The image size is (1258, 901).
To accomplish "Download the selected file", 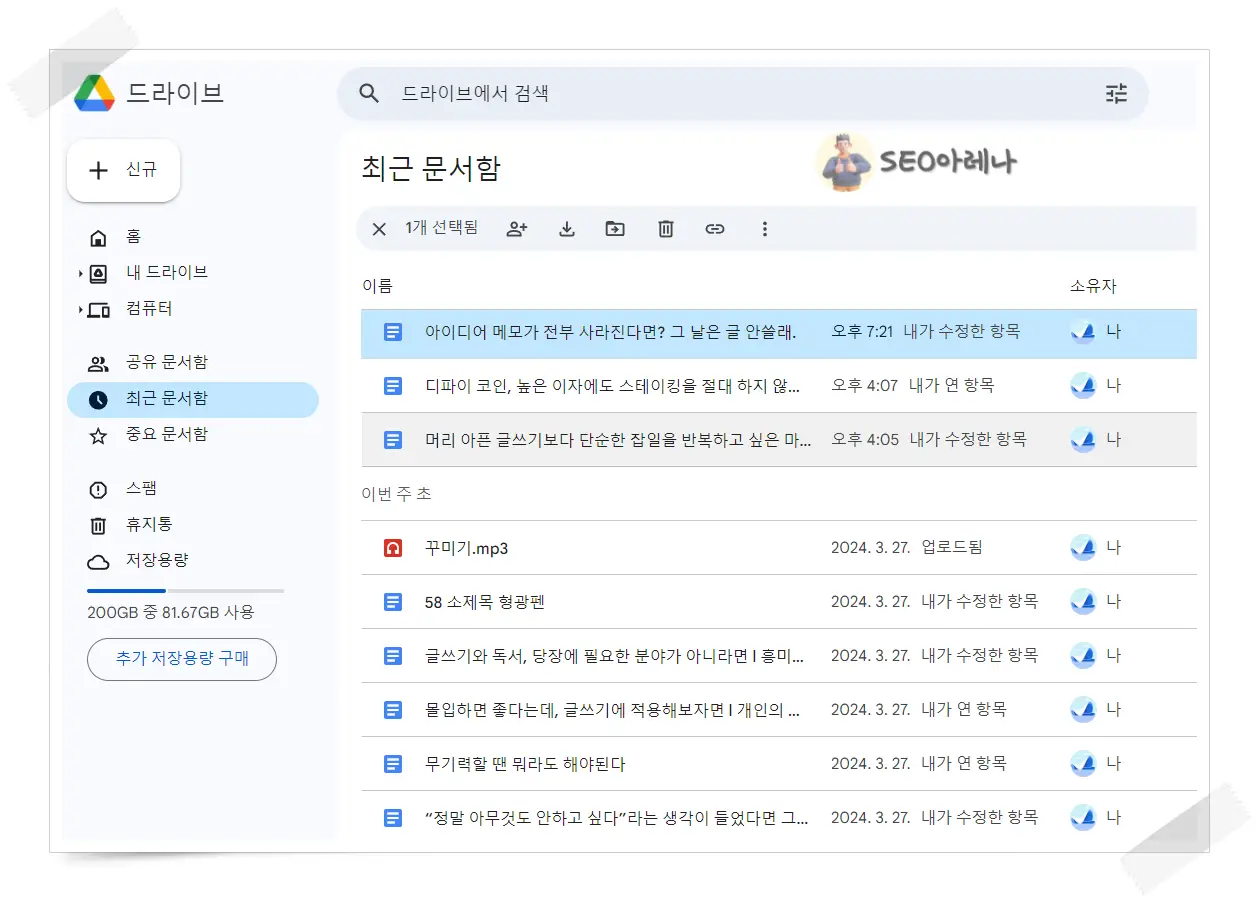I will pyautogui.click(x=567, y=229).
